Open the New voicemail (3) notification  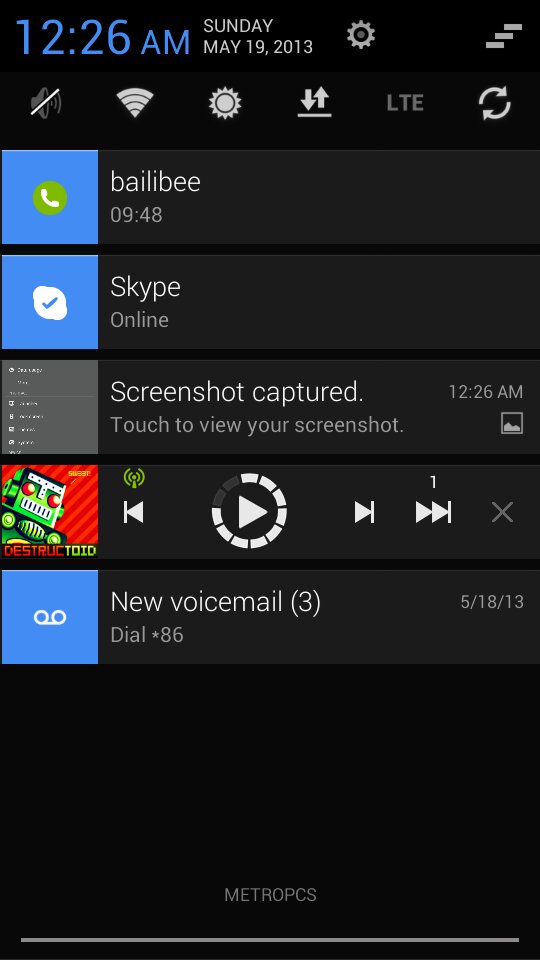coord(270,617)
